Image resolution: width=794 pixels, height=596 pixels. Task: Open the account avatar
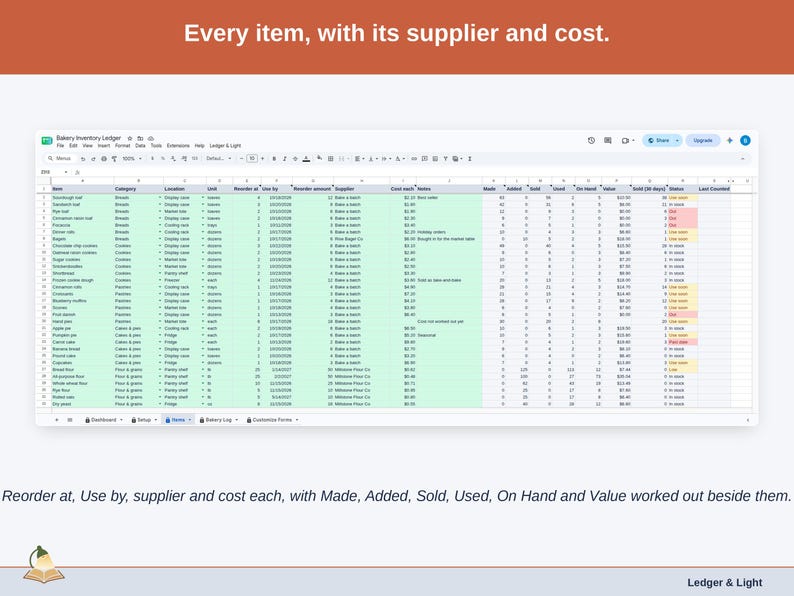[x=745, y=140]
